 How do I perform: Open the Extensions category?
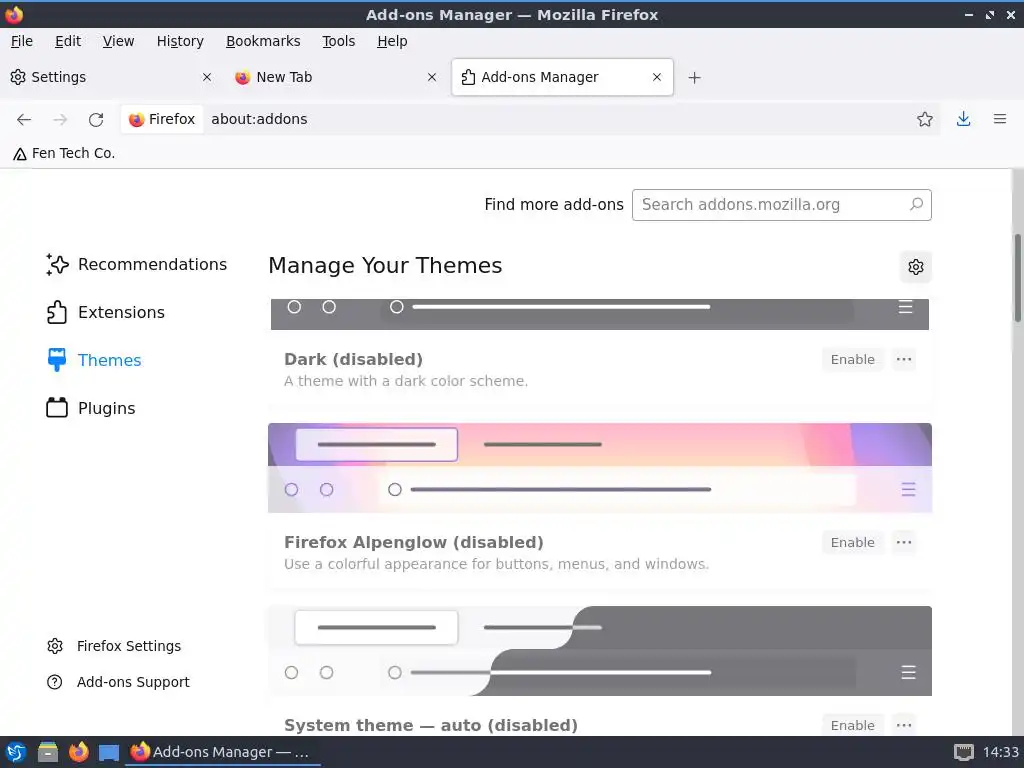pyautogui.click(x=106, y=312)
